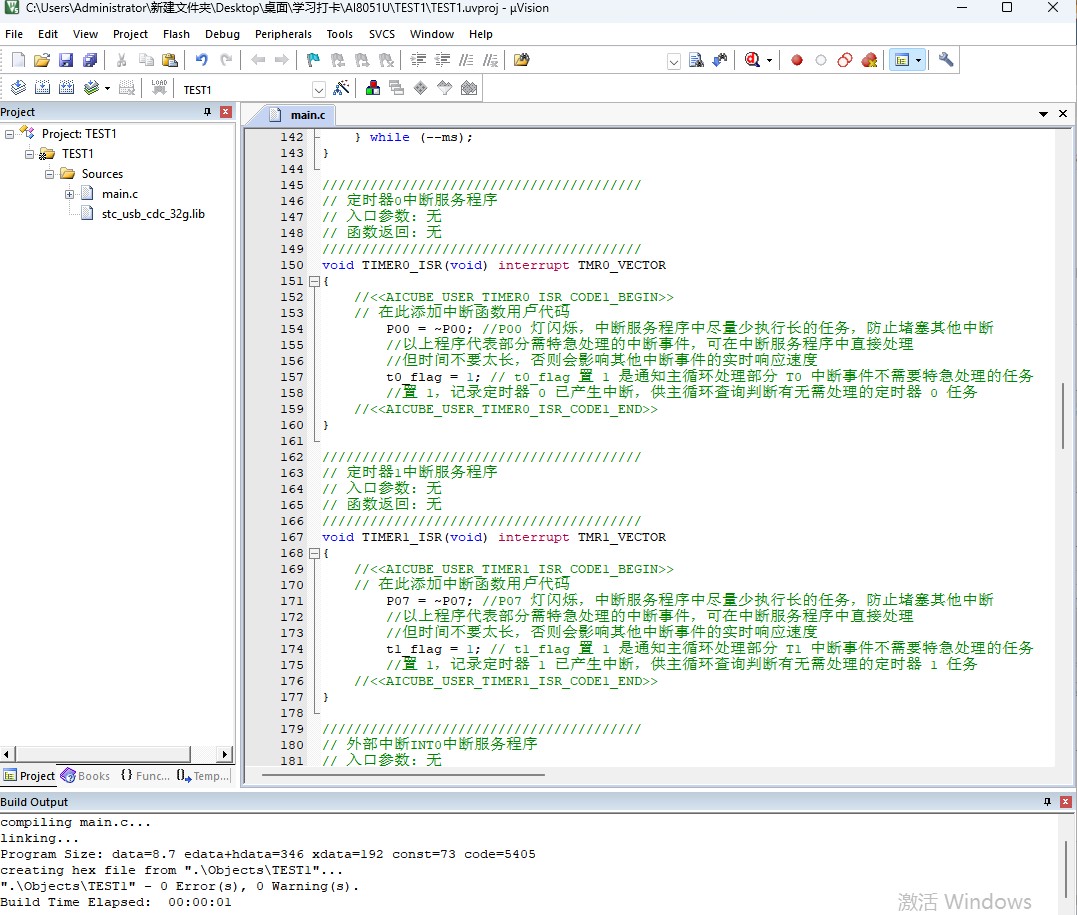Show the open editor tabs list arrow

[1043, 114]
